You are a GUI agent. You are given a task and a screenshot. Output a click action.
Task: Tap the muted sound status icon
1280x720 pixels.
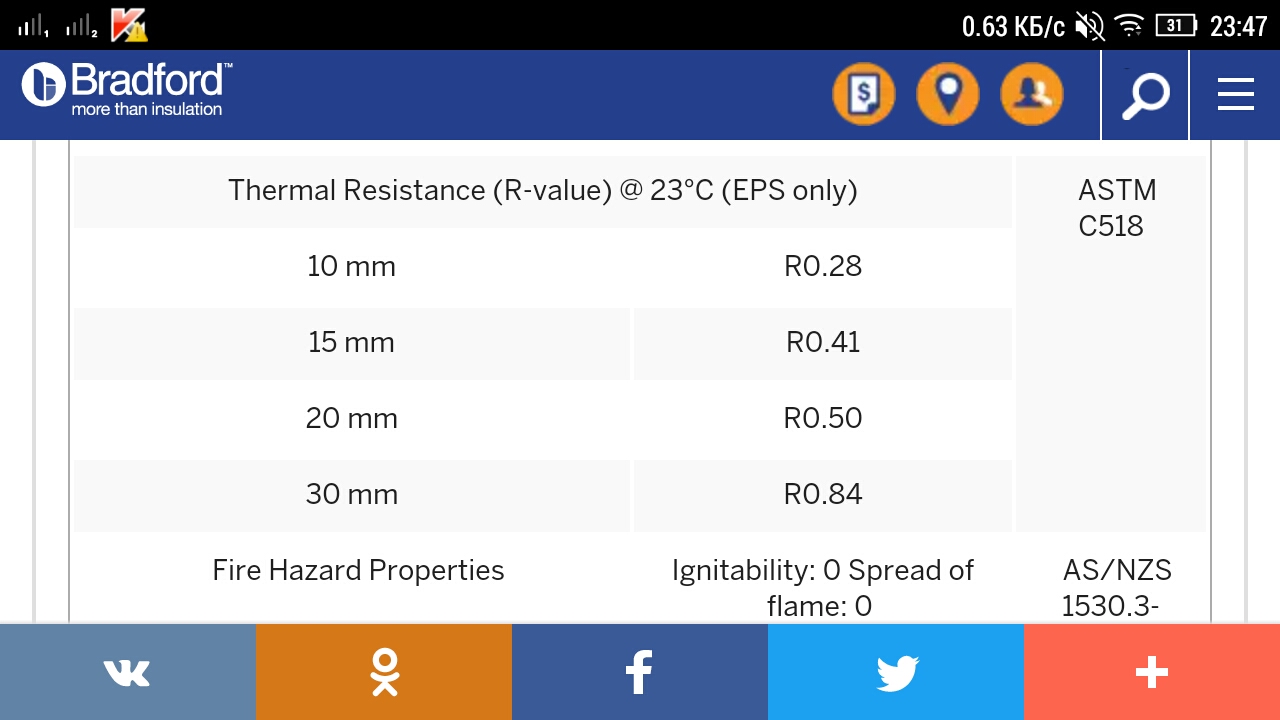click(x=1089, y=26)
